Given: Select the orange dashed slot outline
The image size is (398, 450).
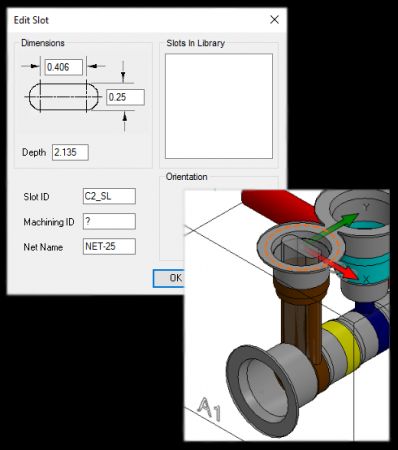Looking at the screenshot, I should 302,246.
